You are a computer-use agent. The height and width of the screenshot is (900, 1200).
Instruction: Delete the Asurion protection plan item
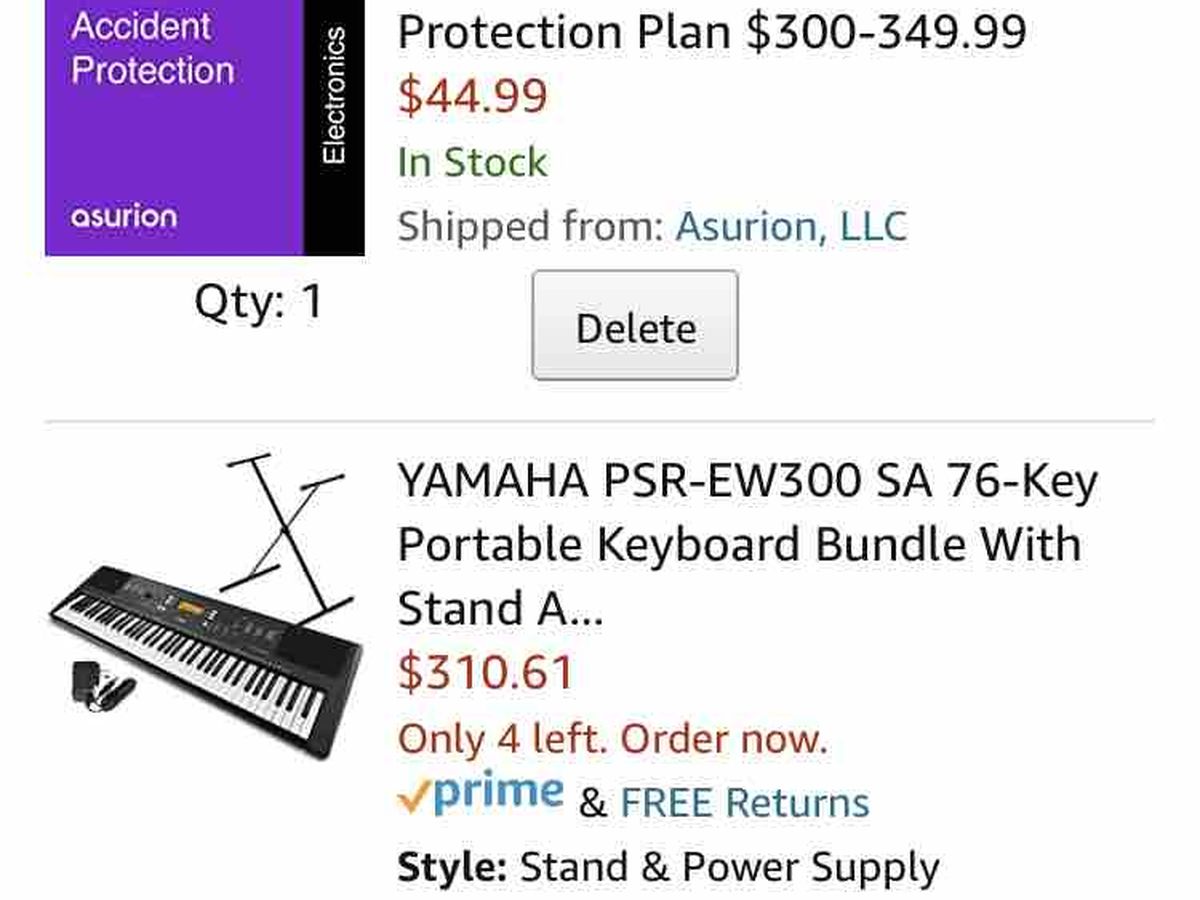click(x=635, y=326)
